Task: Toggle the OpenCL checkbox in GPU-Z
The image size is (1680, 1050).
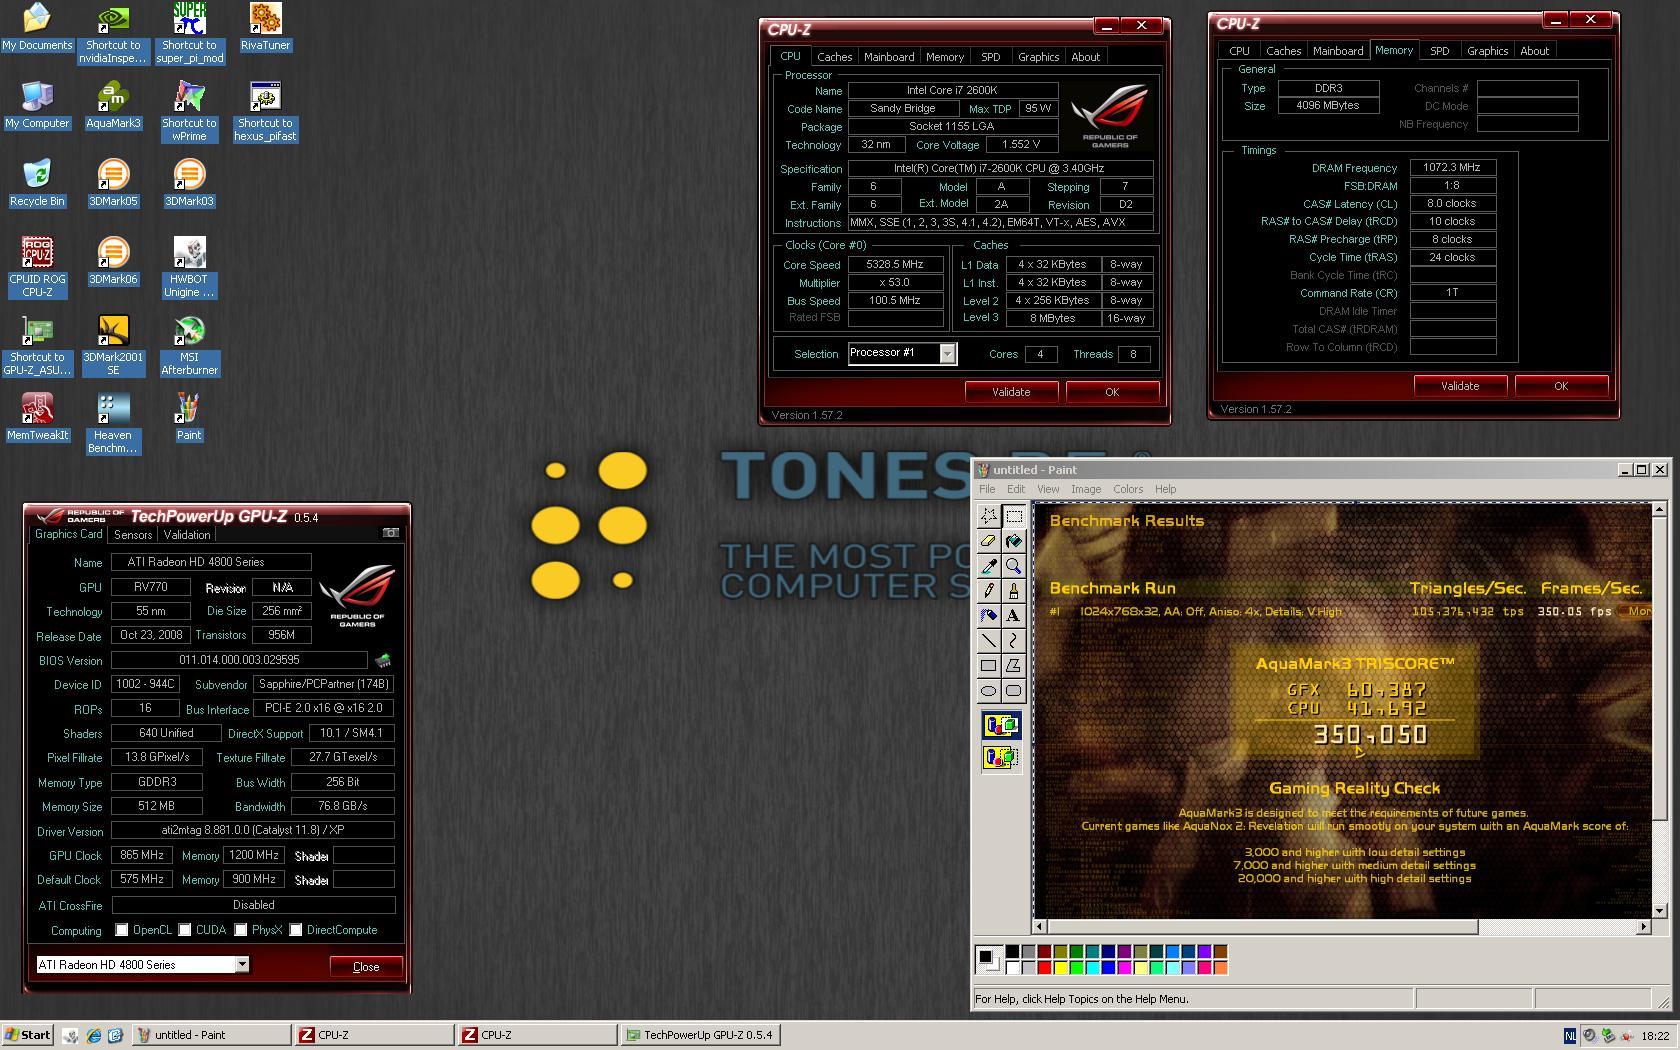Action: click(x=122, y=930)
